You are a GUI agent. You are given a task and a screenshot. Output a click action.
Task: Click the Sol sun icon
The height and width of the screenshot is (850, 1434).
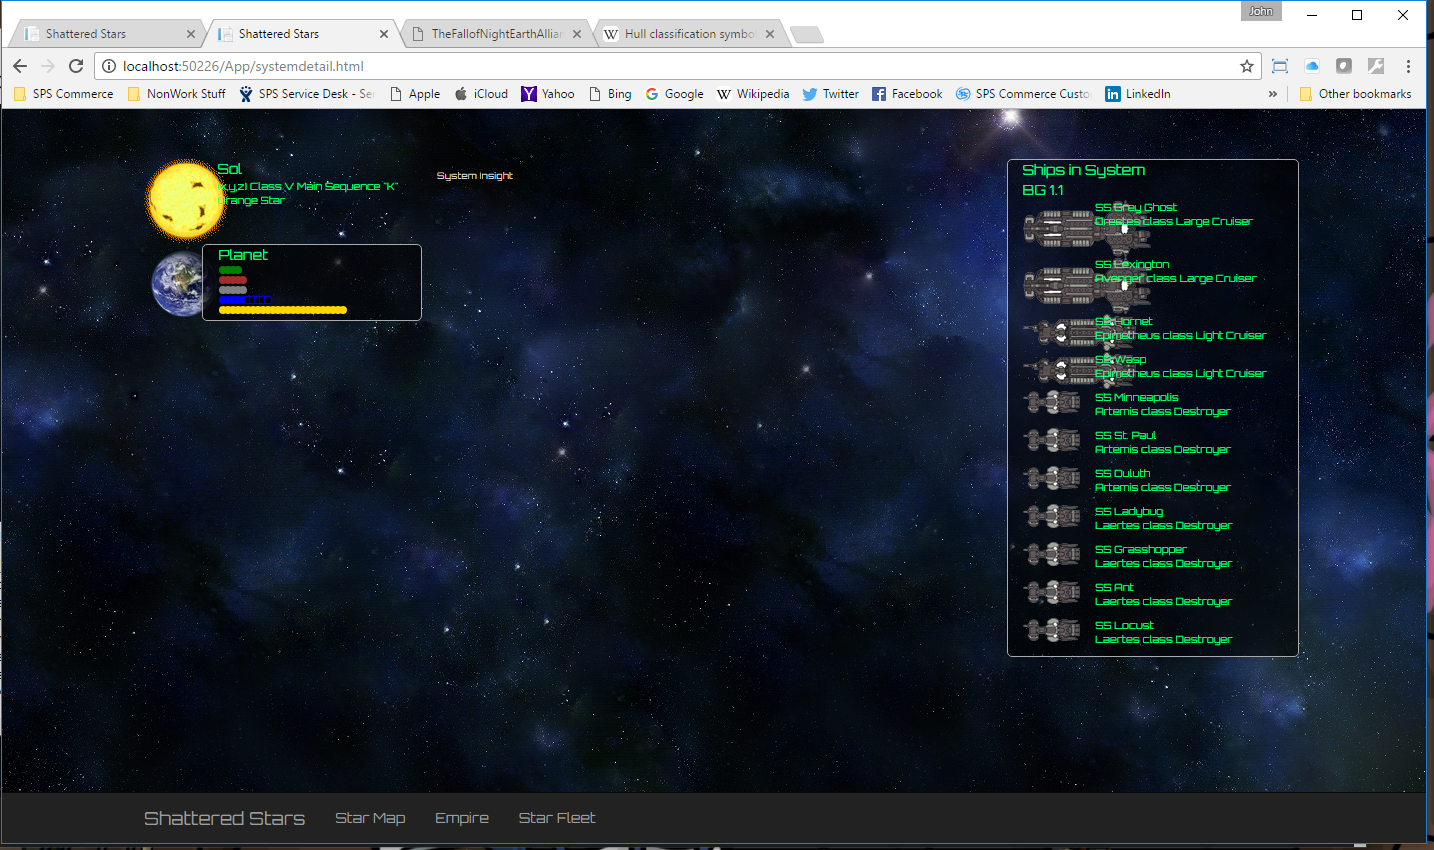click(184, 200)
